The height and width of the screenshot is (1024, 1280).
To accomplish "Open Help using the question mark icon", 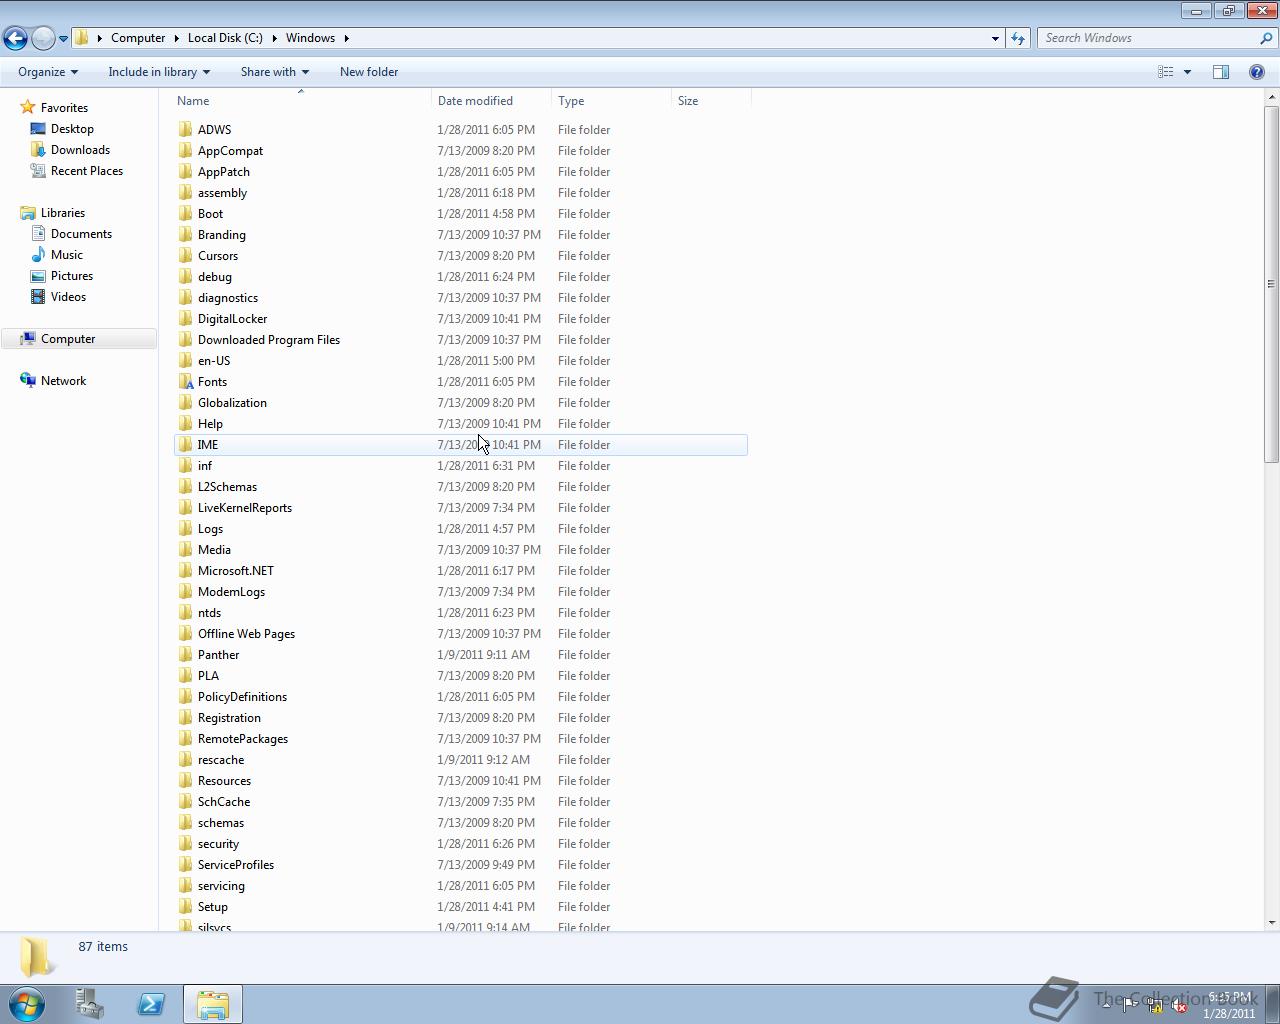I will pos(1258,71).
